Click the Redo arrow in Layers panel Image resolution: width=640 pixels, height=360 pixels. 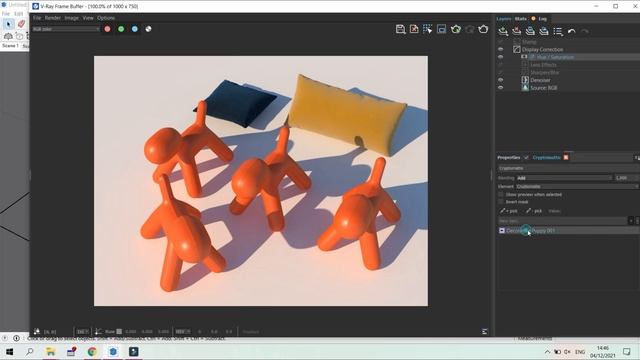(584, 31)
